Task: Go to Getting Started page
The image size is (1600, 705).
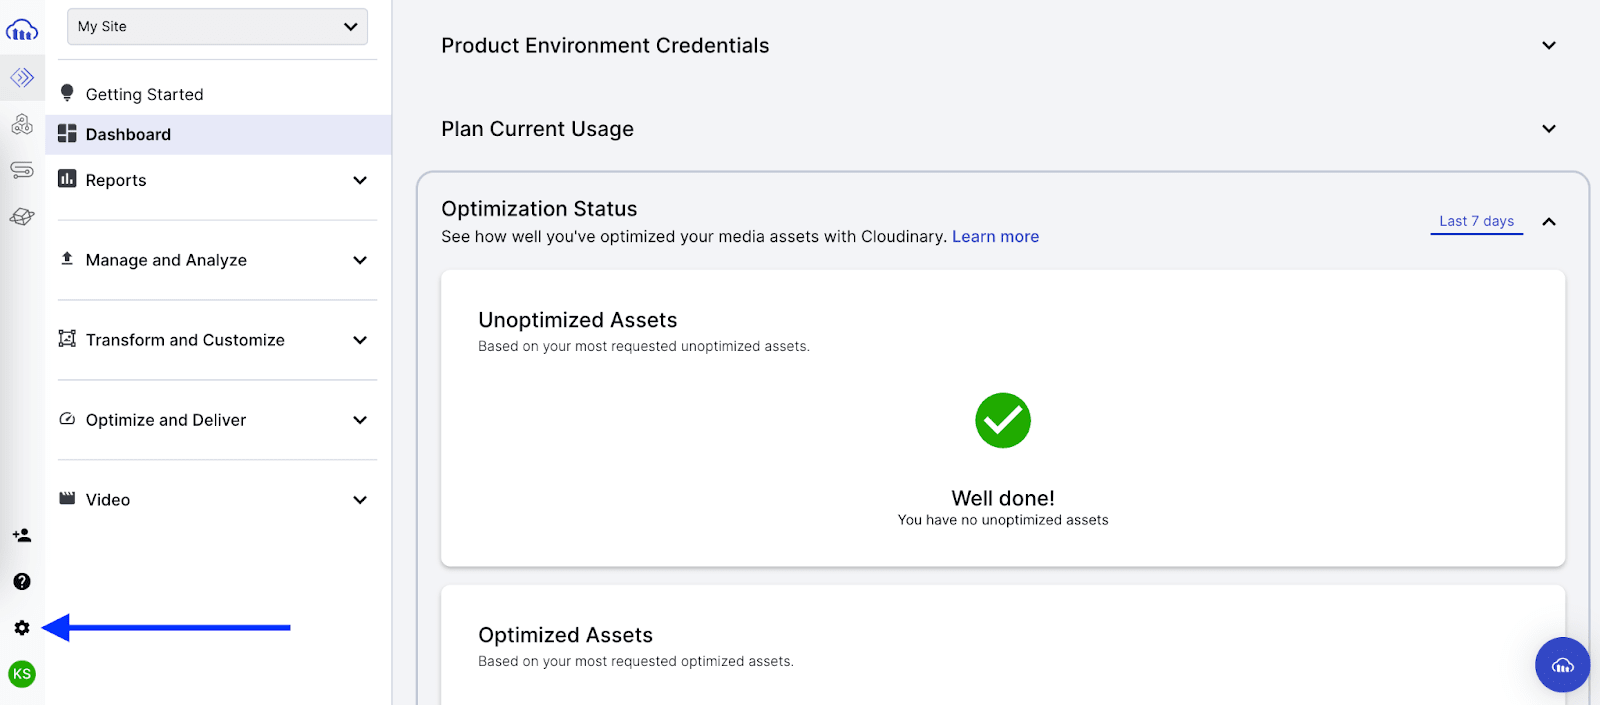Action: 145,94
